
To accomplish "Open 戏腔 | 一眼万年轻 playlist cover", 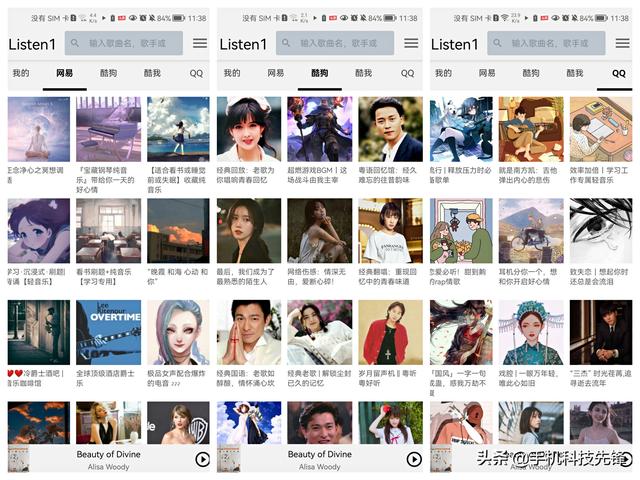I will click(531, 332).
